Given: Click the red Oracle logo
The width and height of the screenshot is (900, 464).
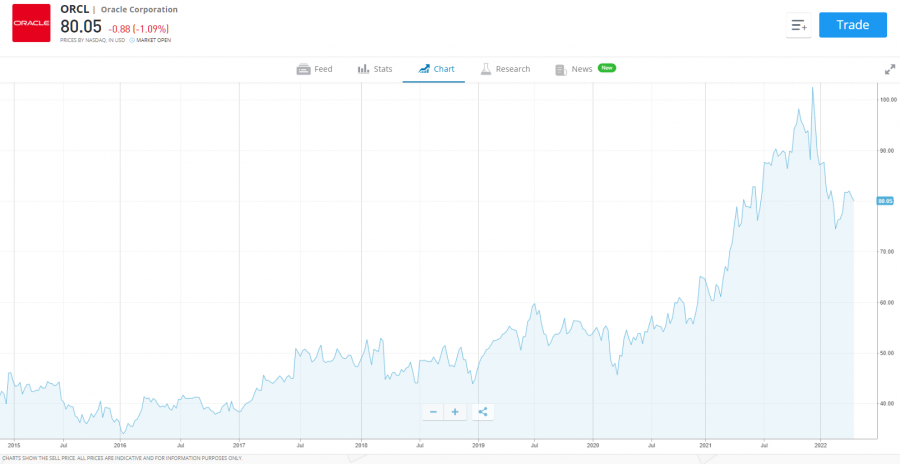Looking at the screenshot, I should [x=32, y=23].
